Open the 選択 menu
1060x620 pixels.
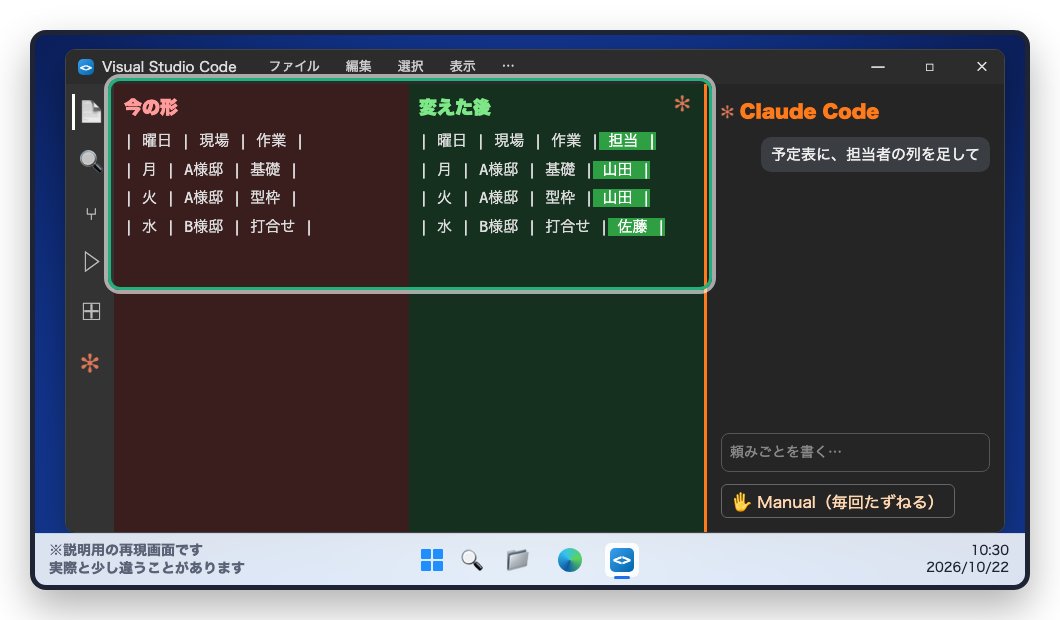[410, 66]
